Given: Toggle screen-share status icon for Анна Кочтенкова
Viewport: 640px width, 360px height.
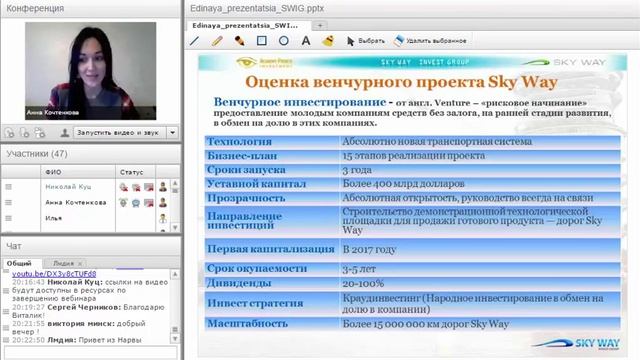Looking at the screenshot, I should point(149,202).
